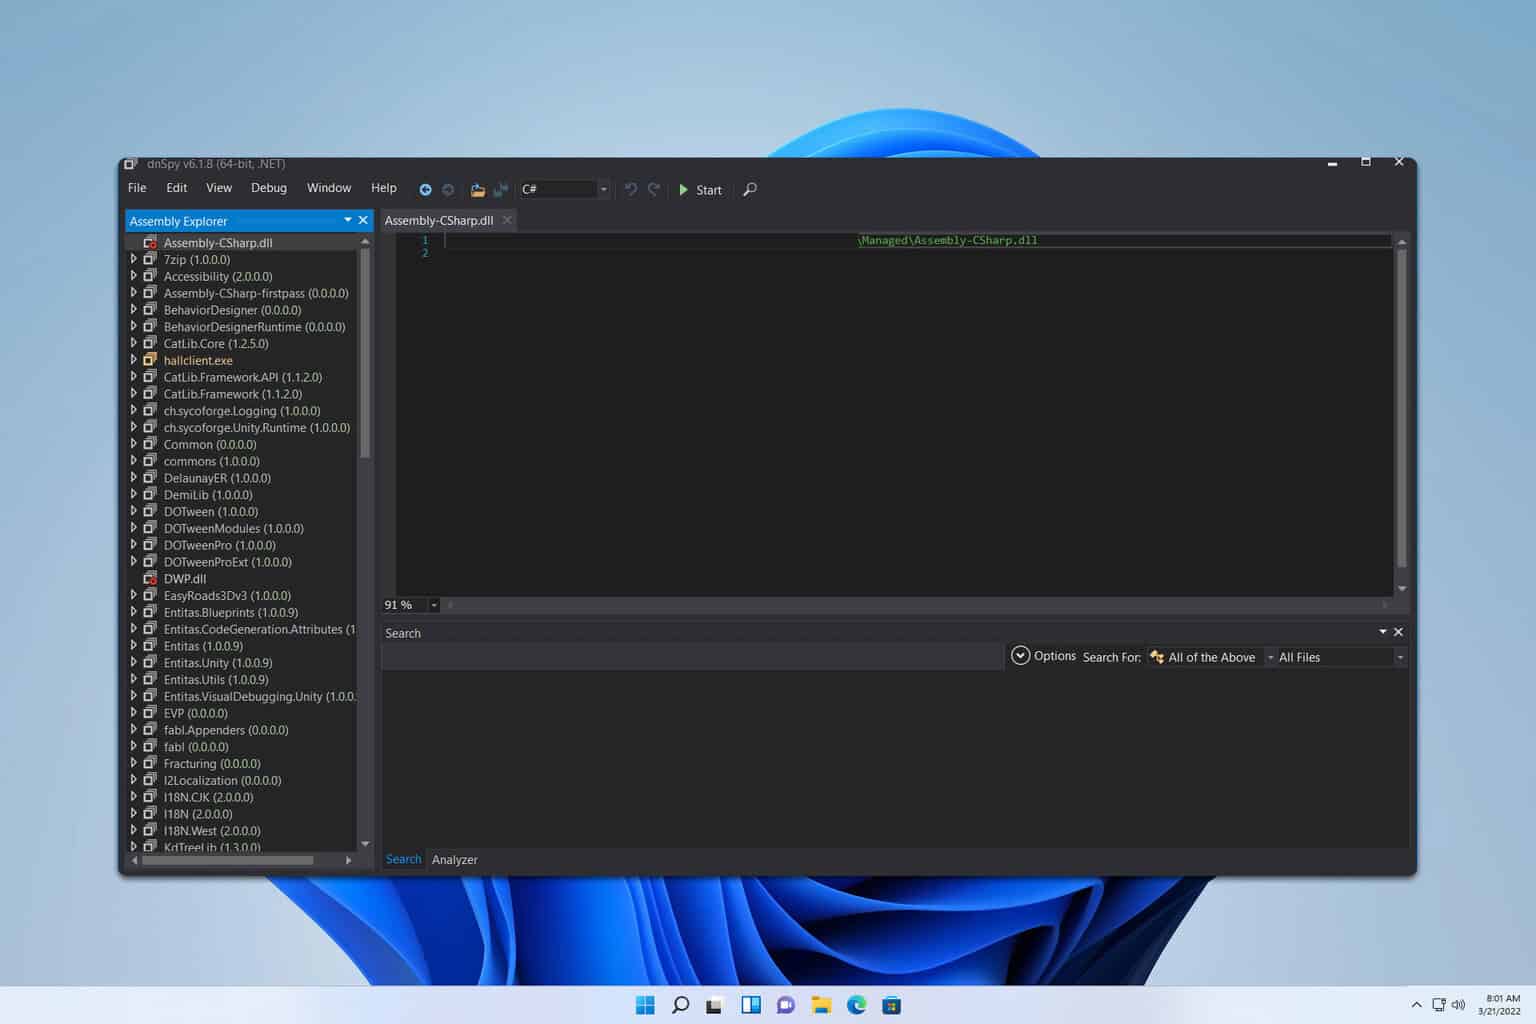Switch to the Analyzer tab
Image resolution: width=1536 pixels, height=1024 pixels.
point(454,860)
